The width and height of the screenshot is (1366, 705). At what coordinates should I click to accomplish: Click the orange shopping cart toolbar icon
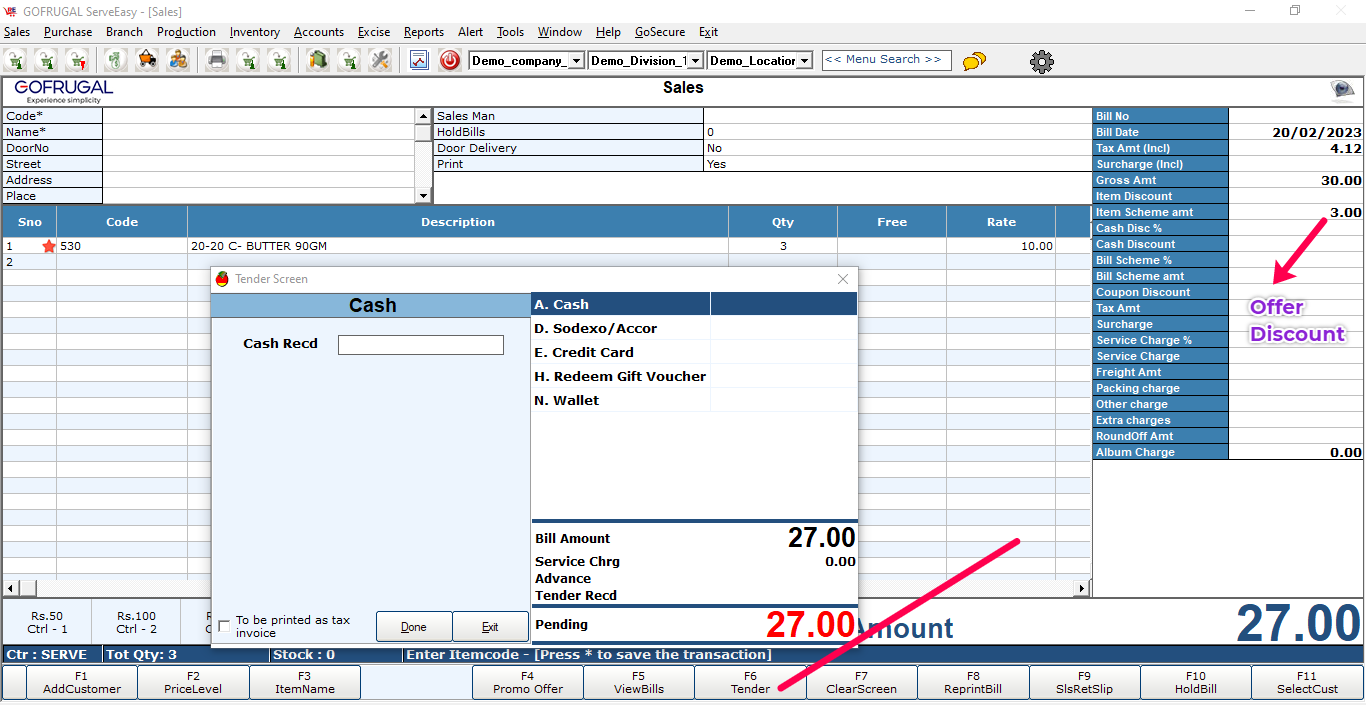click(147, 60)
